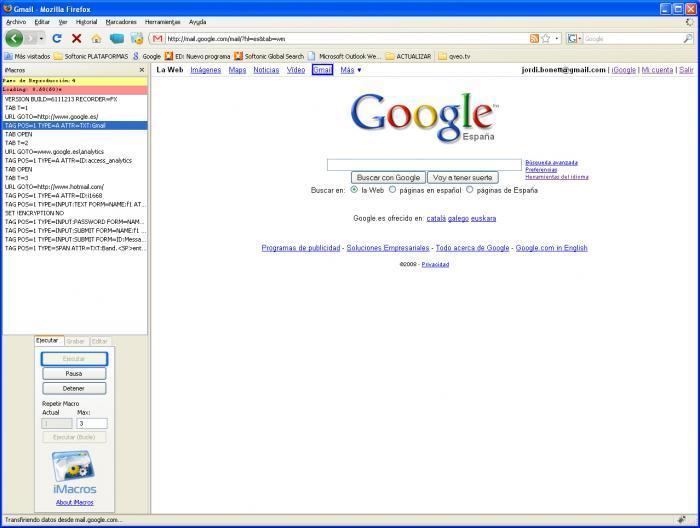
Task: Open the Ver menu
Action: click(63, 22)
